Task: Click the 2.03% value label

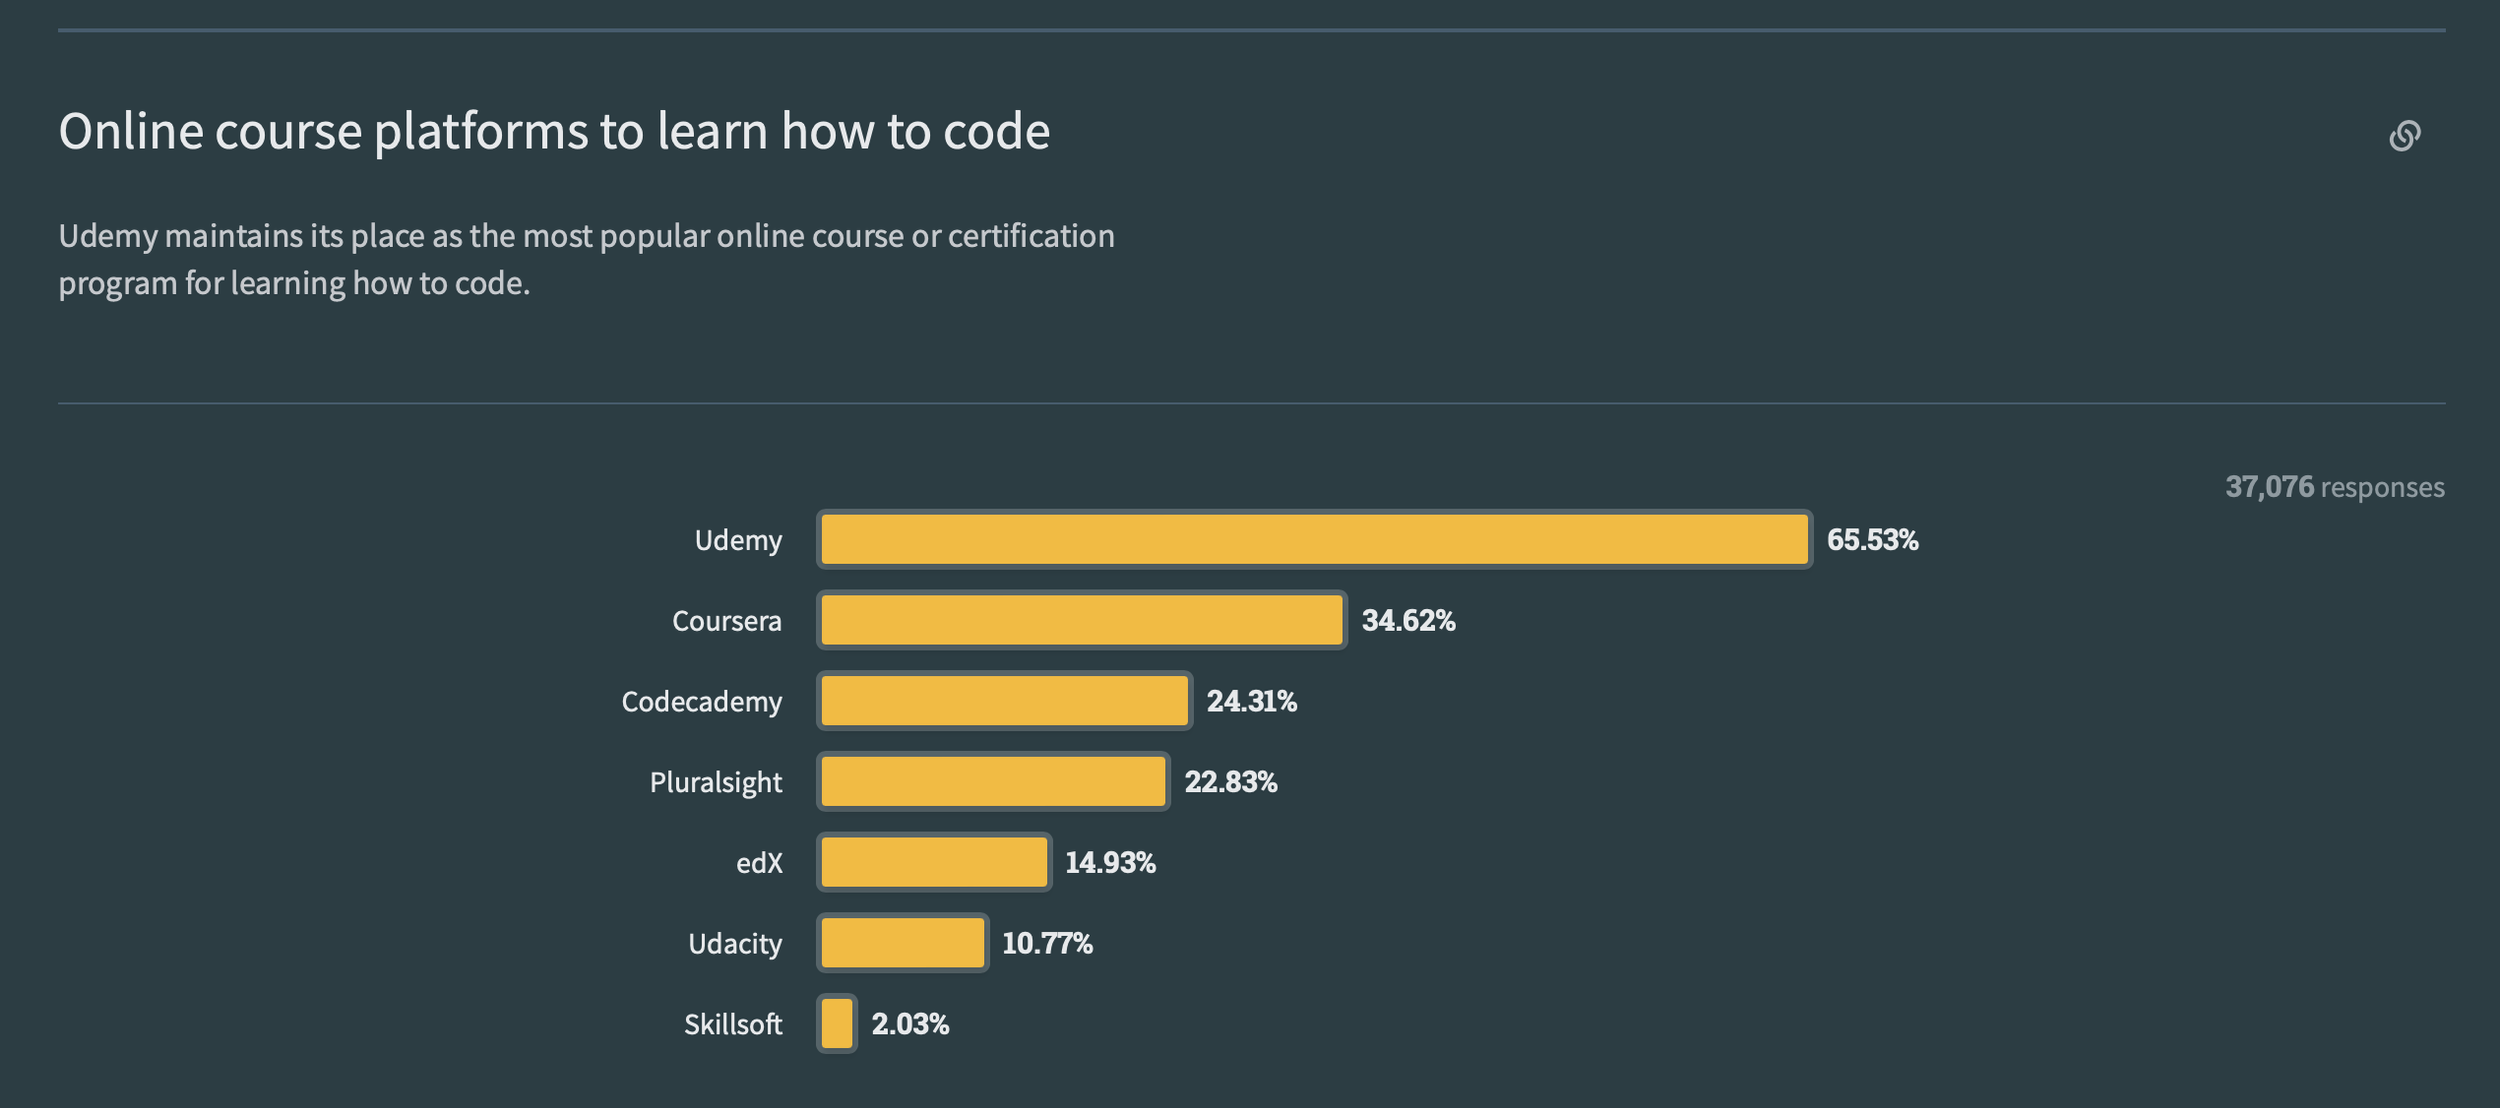Action: pyautogui.click(x=910, y=1024)
